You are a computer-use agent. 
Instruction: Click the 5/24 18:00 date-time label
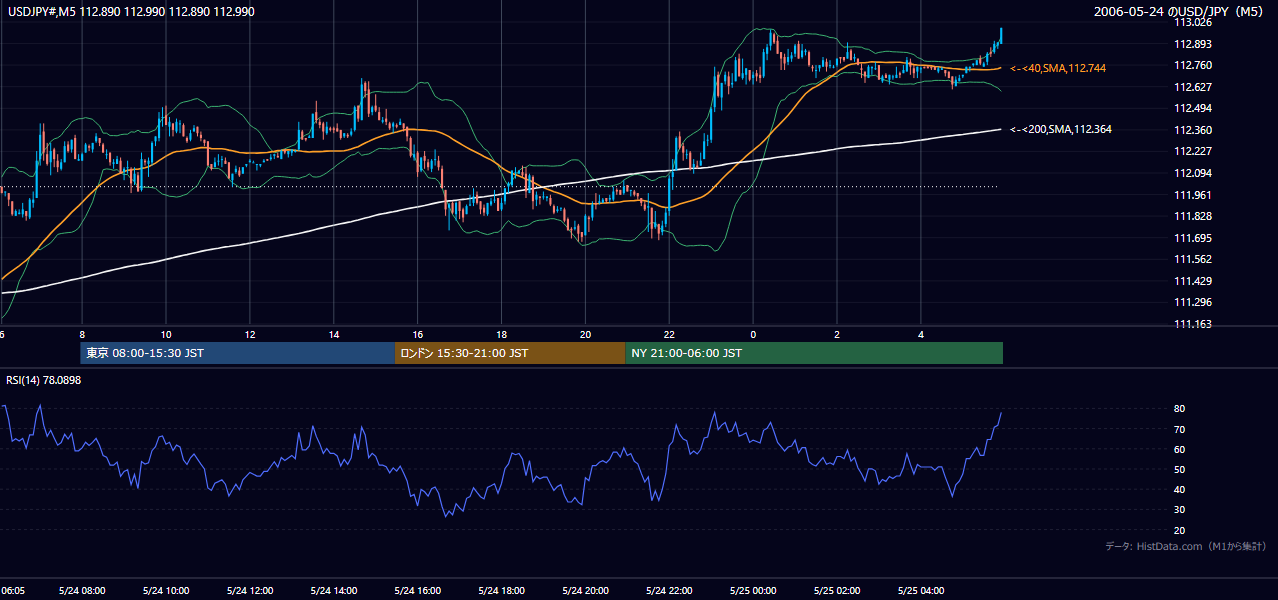point(502,591)
